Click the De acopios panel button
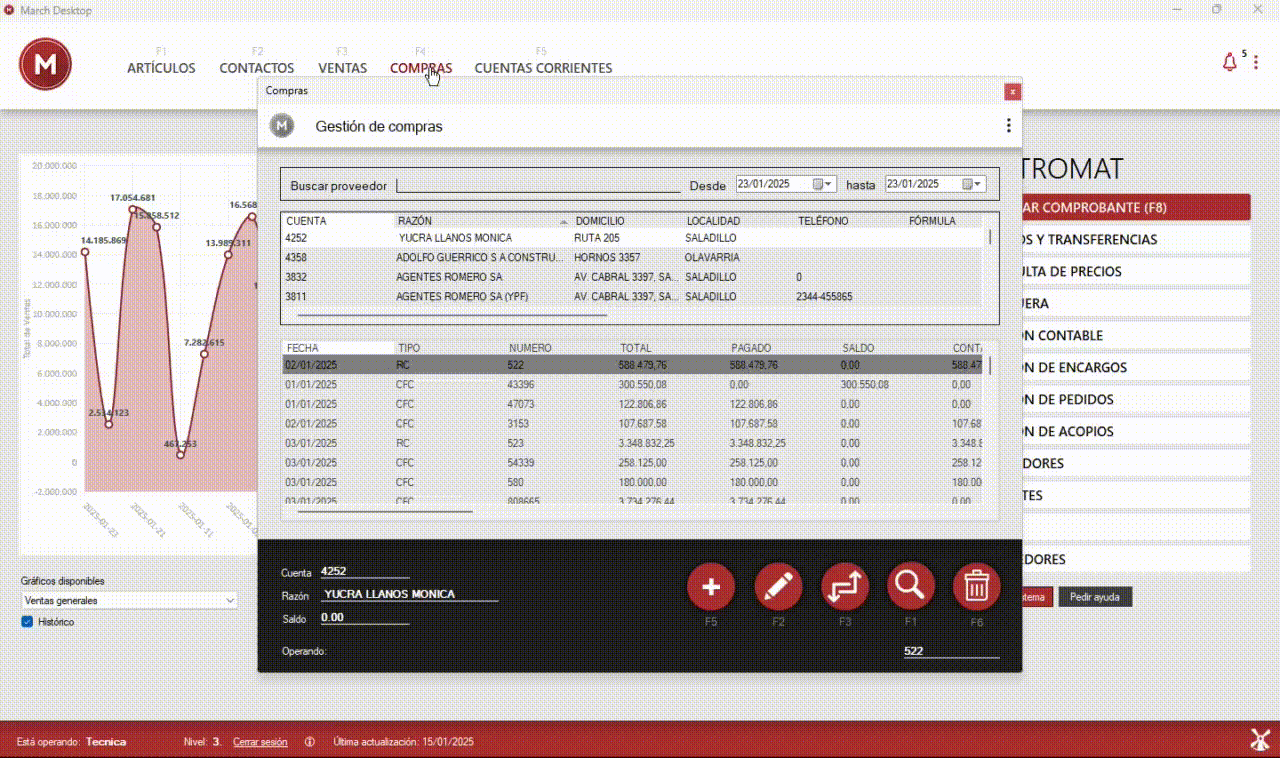1280x758 pixels. pyautogui.click(x=1136, y=431)
